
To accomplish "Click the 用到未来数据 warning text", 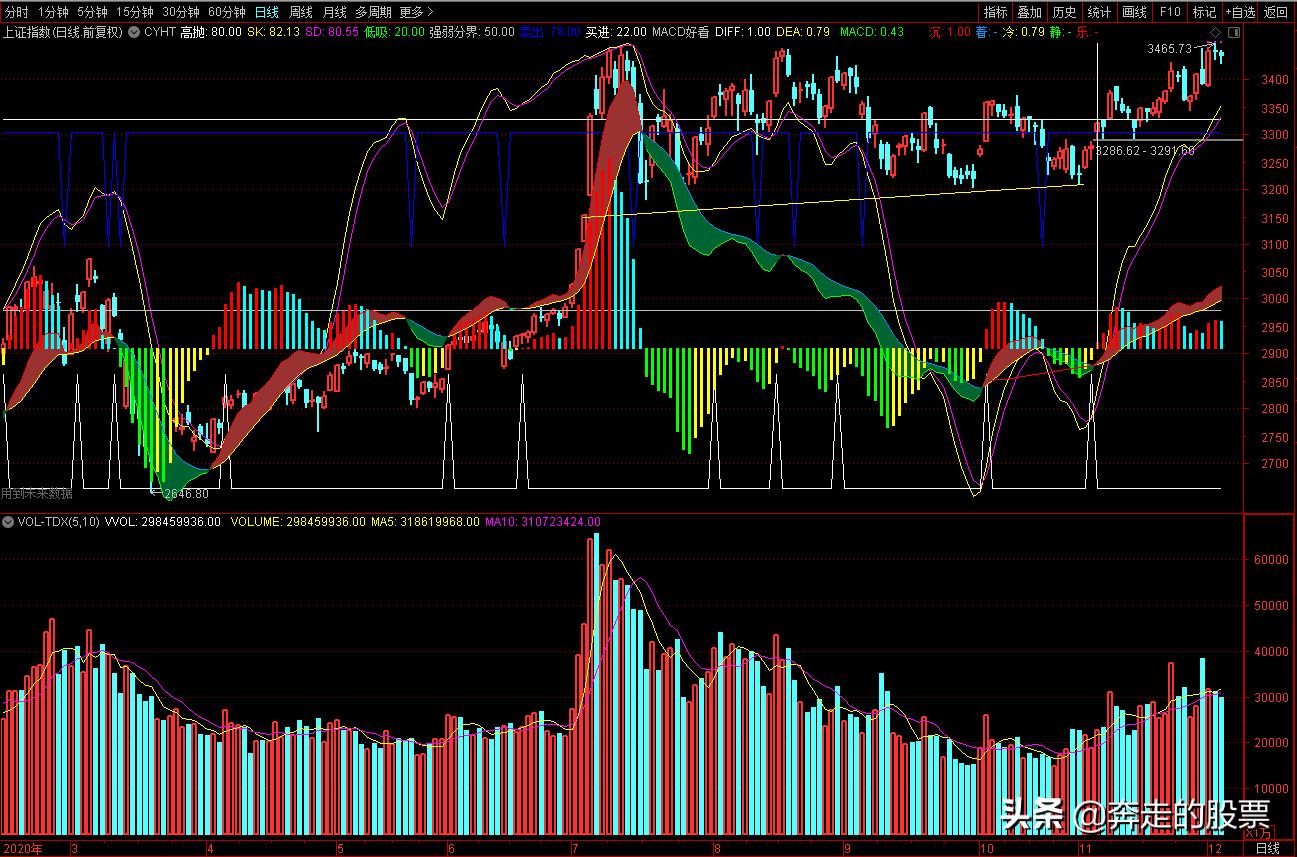I will [36, 493].
